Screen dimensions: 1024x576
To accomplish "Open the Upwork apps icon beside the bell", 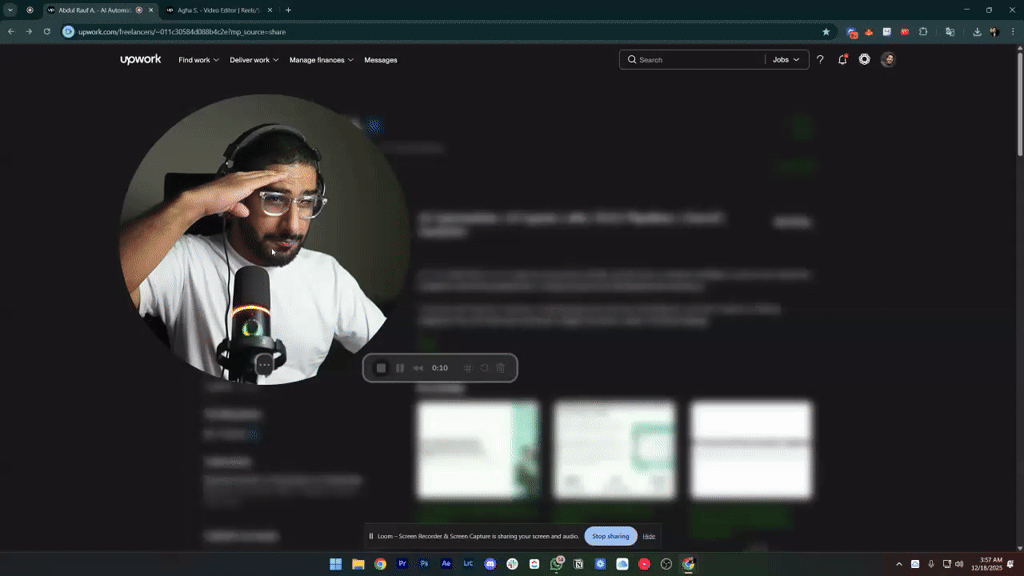I will (864, 59).
